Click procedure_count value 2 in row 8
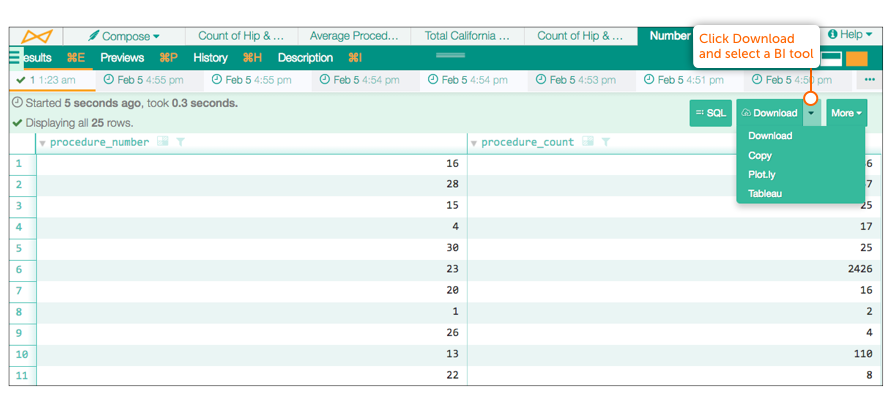887x395 pixels. coord(869,312)
